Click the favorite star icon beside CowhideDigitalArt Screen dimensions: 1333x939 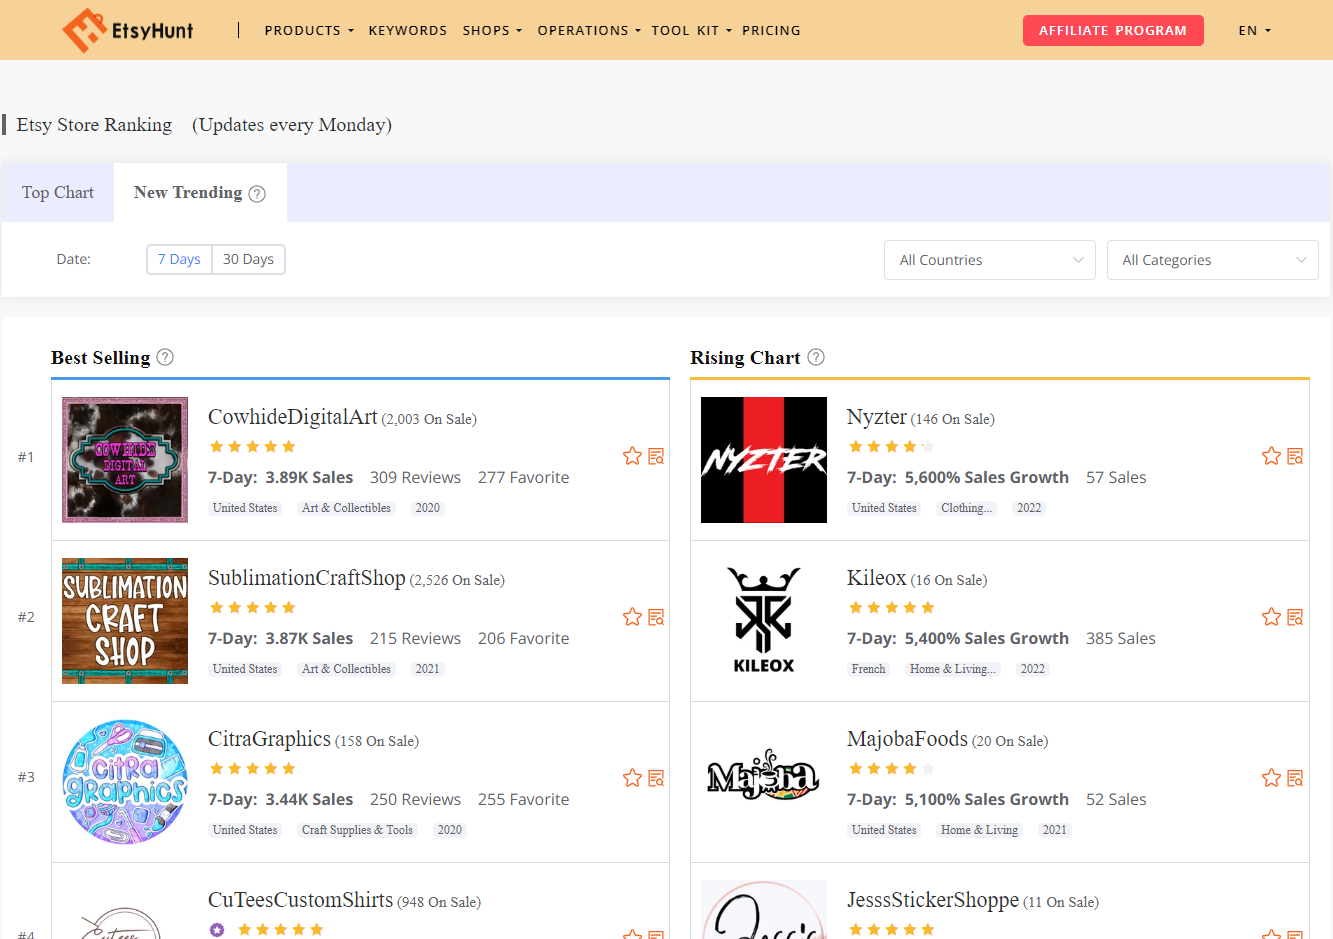pos(632,455)
